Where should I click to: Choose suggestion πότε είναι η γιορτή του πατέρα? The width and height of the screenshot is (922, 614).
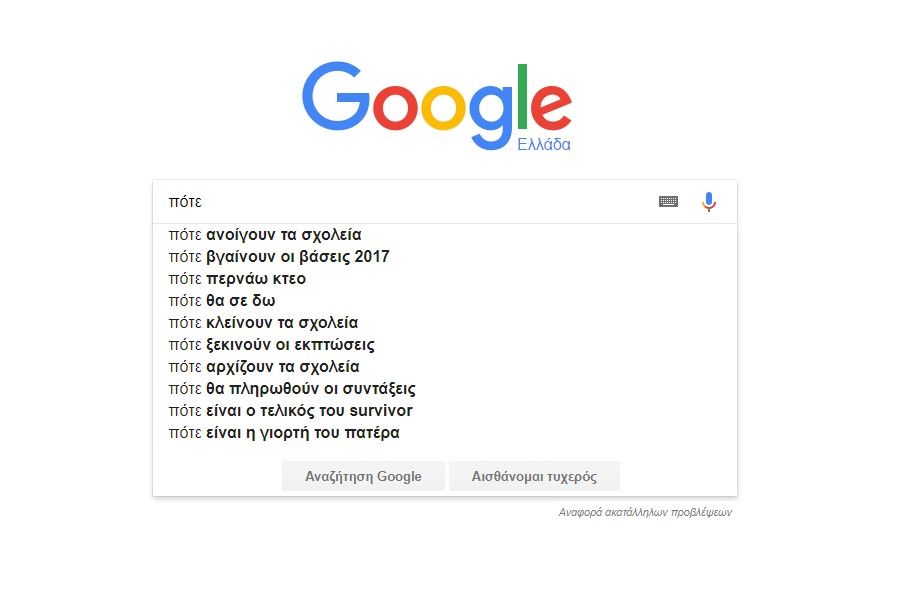(x=445, y=433)
